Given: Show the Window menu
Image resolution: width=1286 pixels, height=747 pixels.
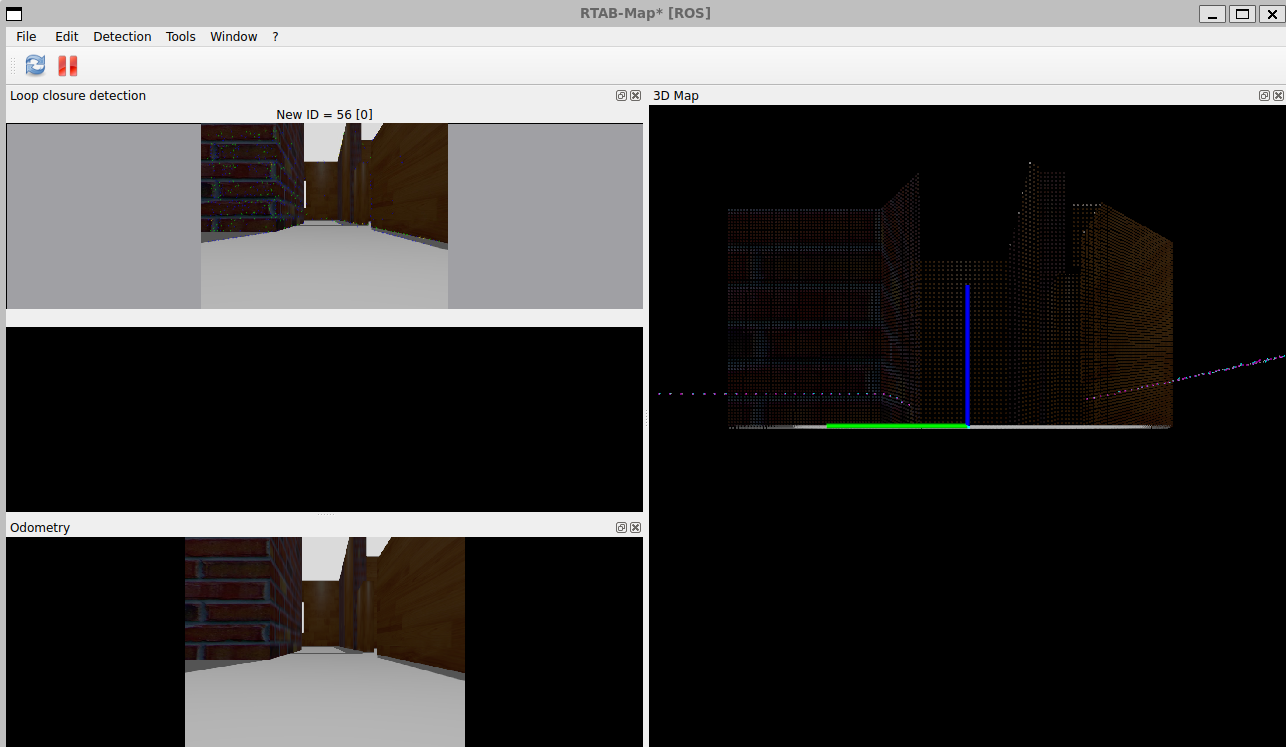Looking at the screenshot, I should (x=233, y=37).
